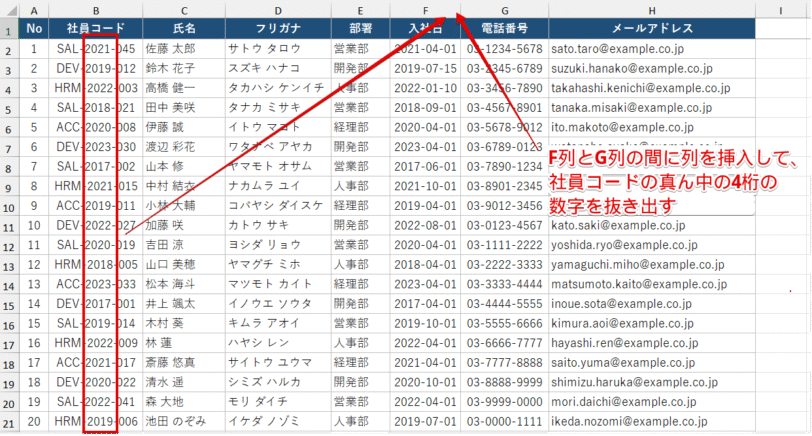Select column B header

[96, 10]
